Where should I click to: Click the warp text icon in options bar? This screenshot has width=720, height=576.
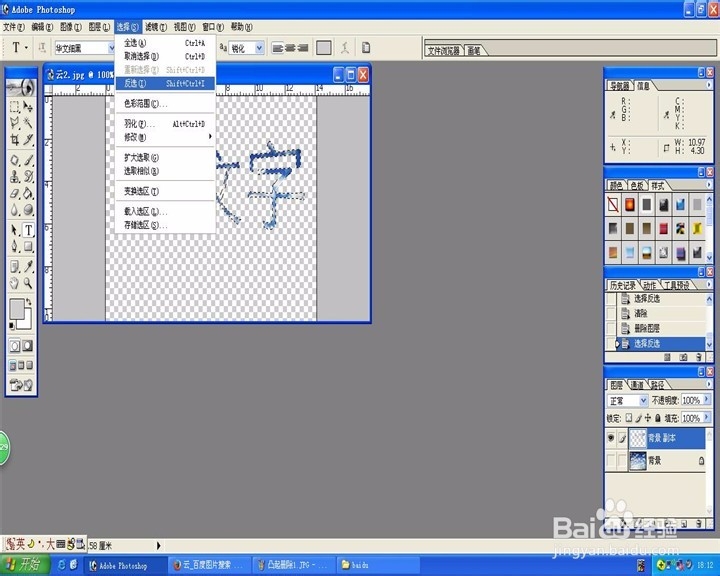345,48
